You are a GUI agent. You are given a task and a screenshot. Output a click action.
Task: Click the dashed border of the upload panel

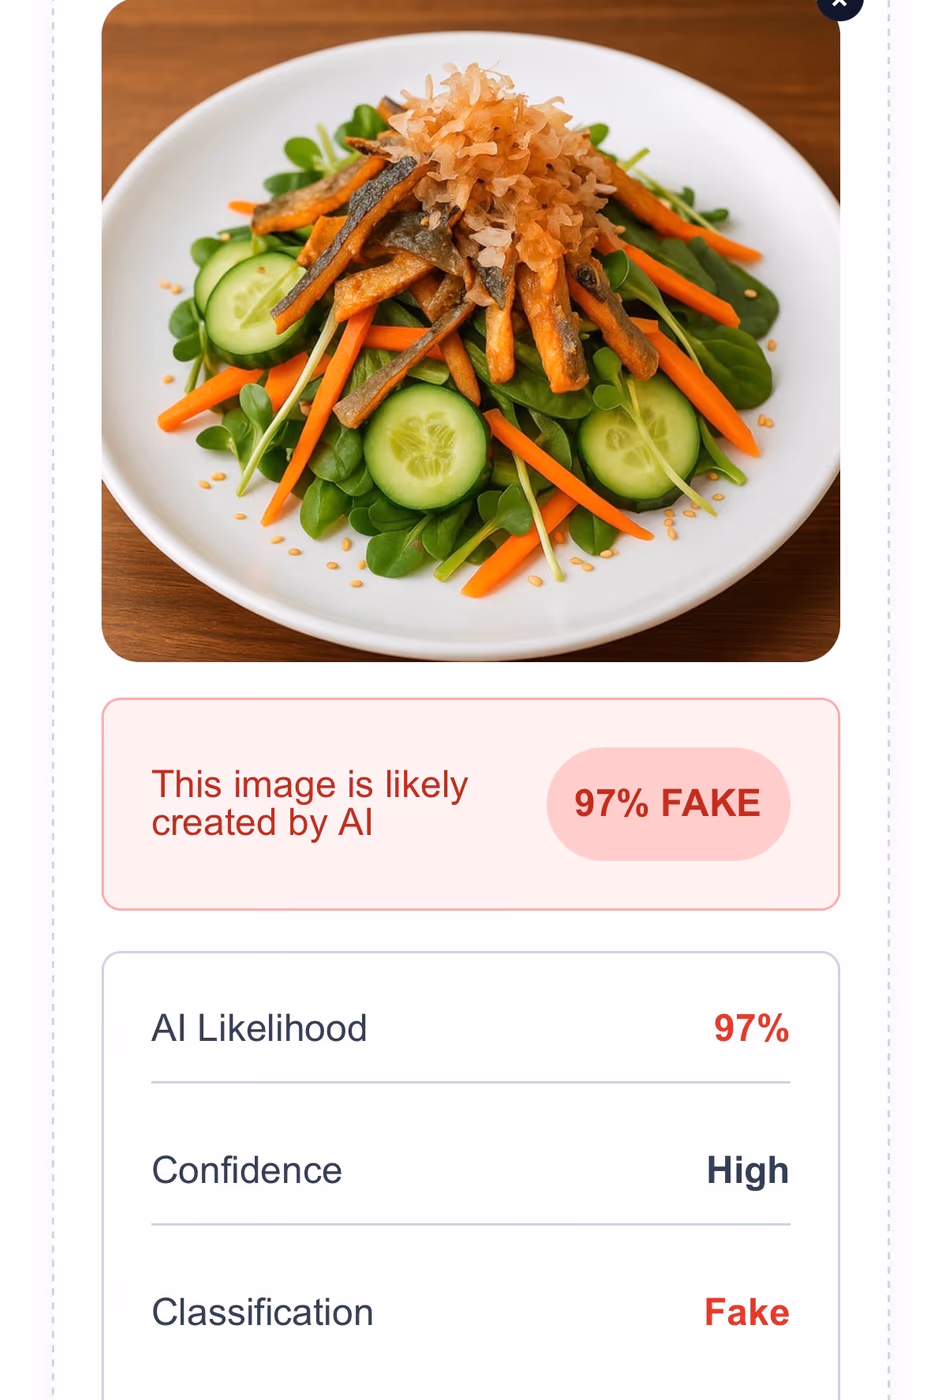(53, 700)
